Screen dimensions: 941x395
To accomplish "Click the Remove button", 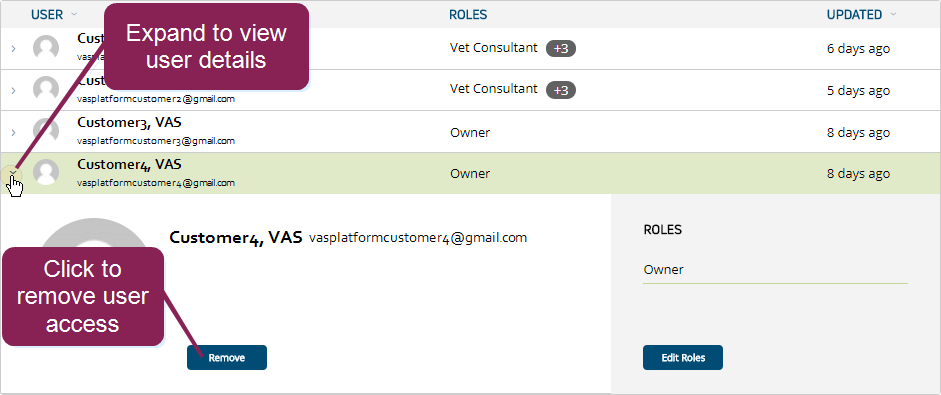I will click(x=227, y=358).
